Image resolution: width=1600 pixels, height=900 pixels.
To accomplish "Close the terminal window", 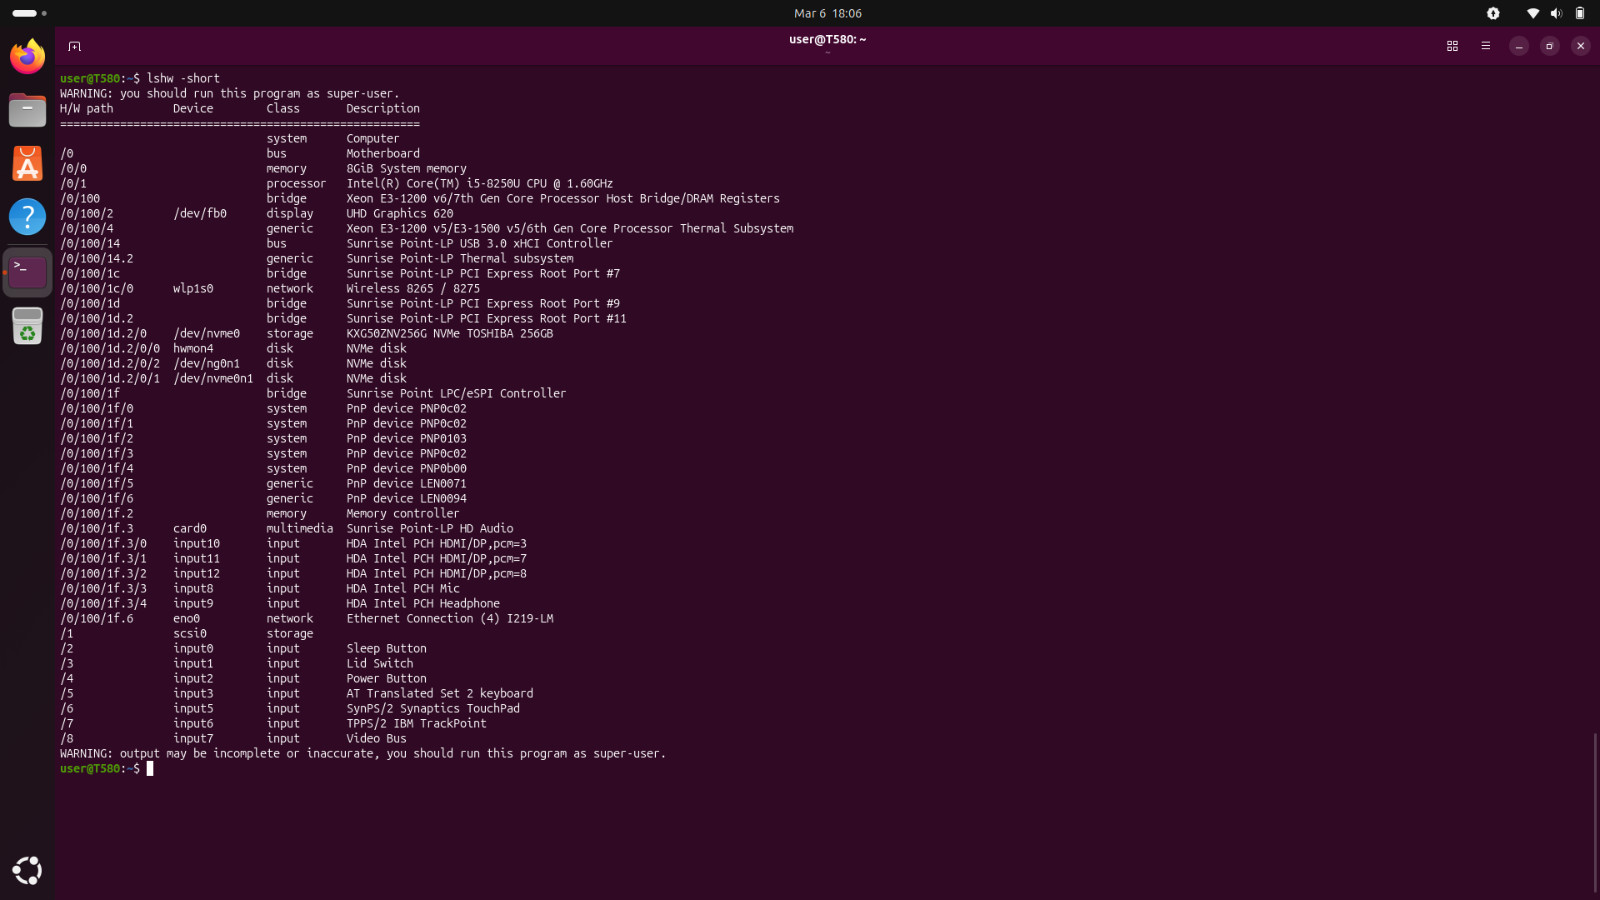I will coord(1581,46).
